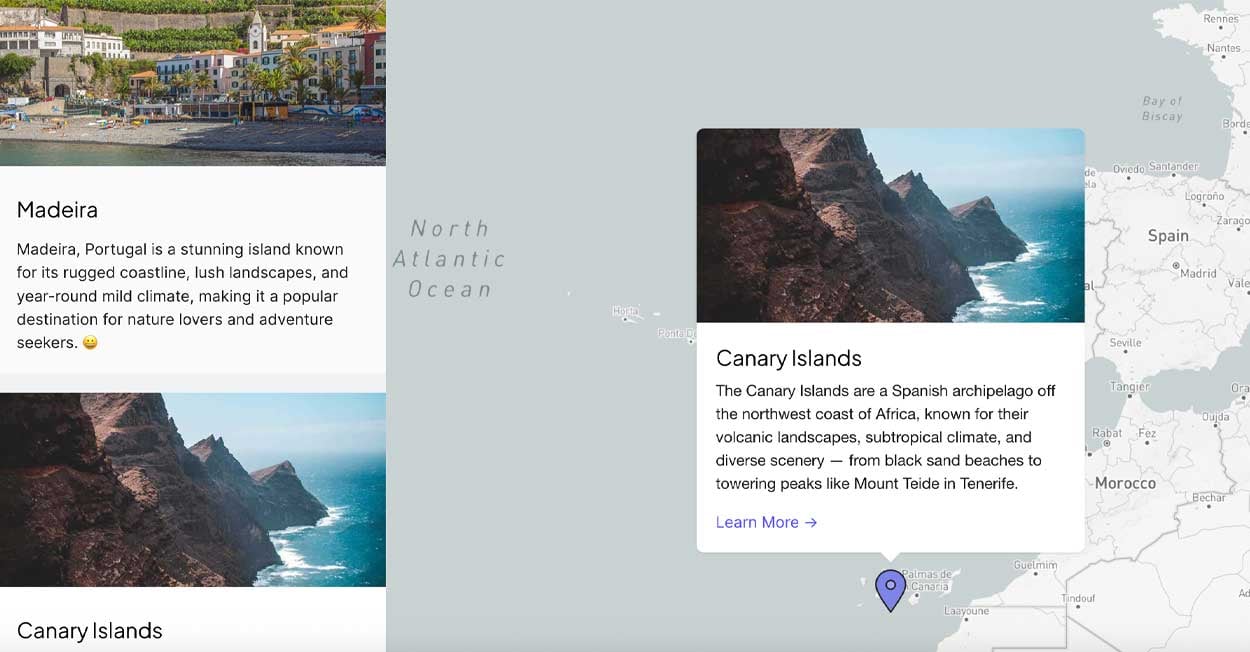The width and height of the screenshot is (1250, 652).
Task: Click the Canary Islands cliff photo in sidebar
Action: tap(192, 489)
